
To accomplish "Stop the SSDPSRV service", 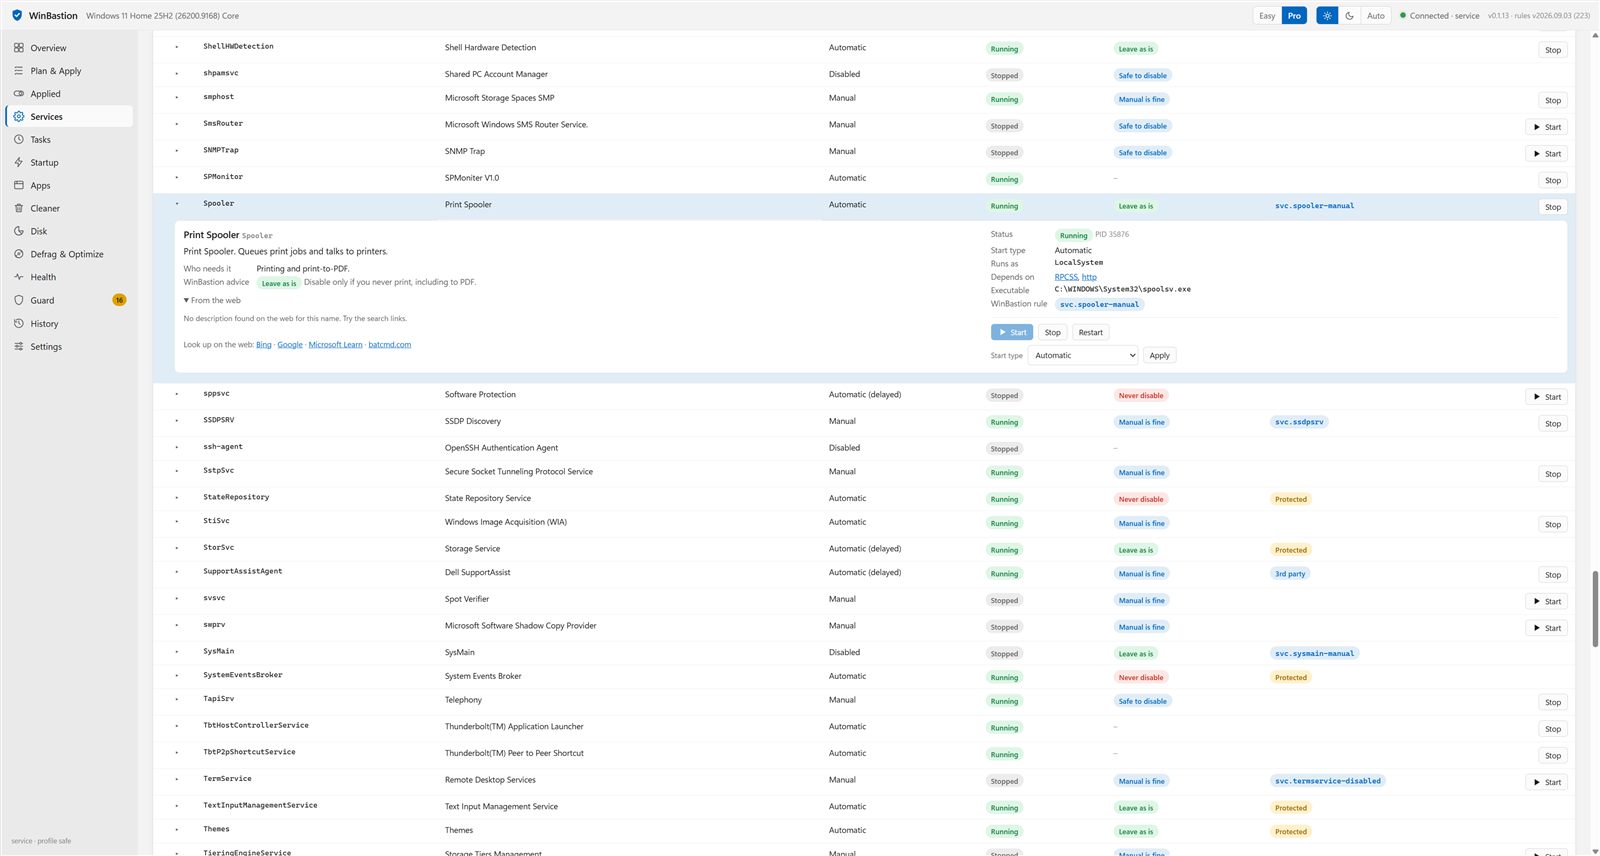I will [1552, 424].
